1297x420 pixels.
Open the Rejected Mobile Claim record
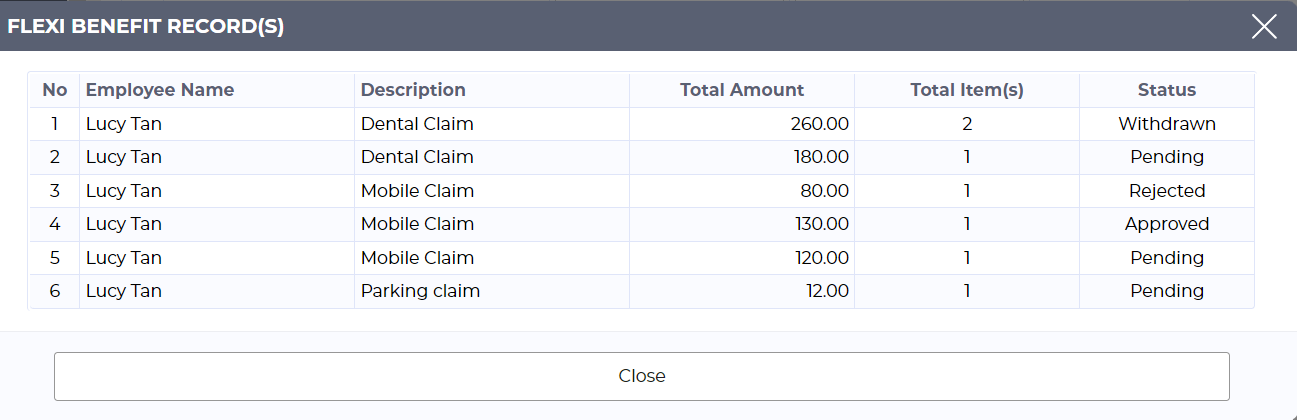[417, 191]
